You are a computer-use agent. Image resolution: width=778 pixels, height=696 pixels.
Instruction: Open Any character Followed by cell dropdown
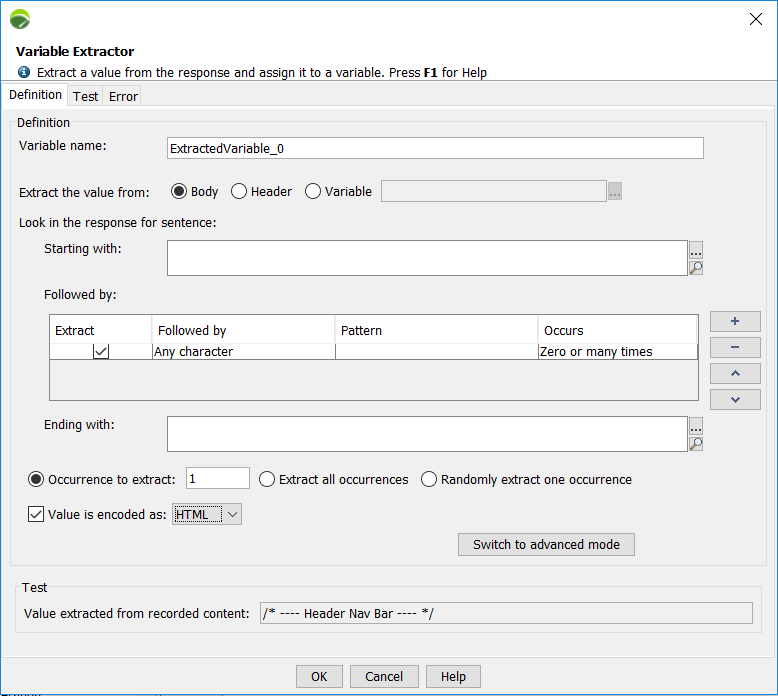pyautogui.click(x=244, y=352)
